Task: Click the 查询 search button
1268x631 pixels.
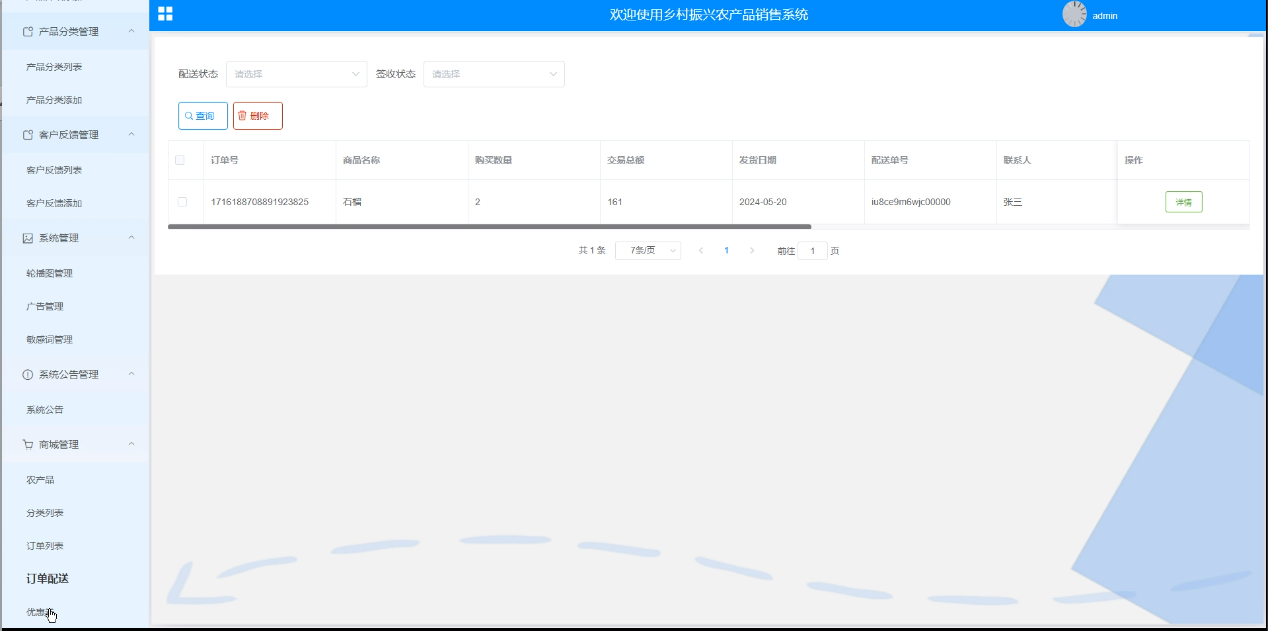Action: pos(203,116)
